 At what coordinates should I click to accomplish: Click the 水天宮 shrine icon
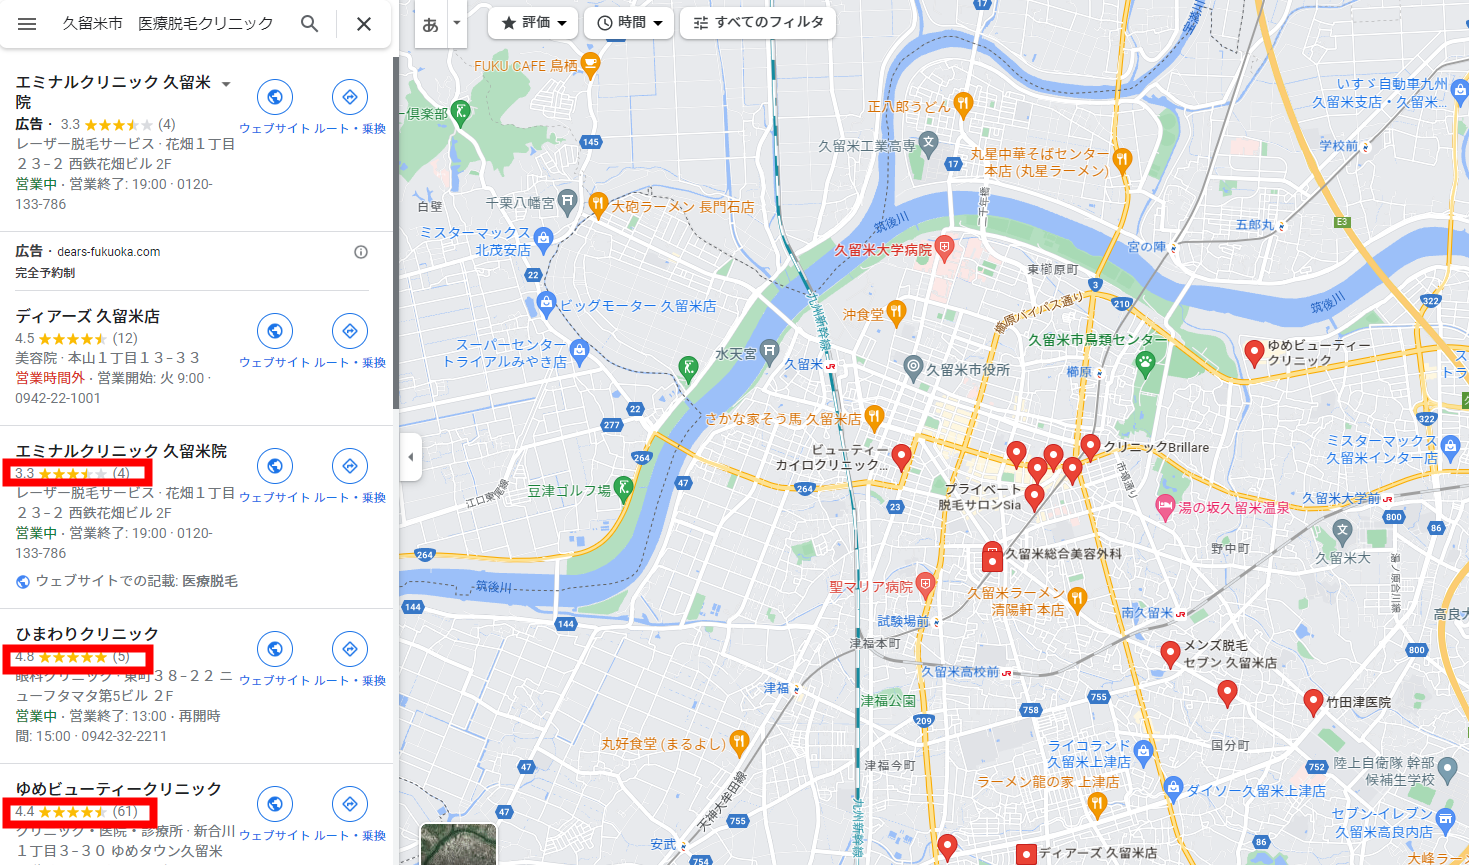click(x=768, y=351)
